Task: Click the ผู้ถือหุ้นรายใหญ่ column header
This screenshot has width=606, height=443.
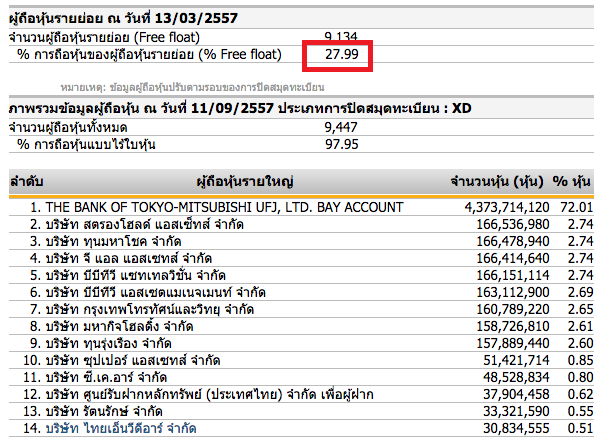Action: [x=245, y=181]
